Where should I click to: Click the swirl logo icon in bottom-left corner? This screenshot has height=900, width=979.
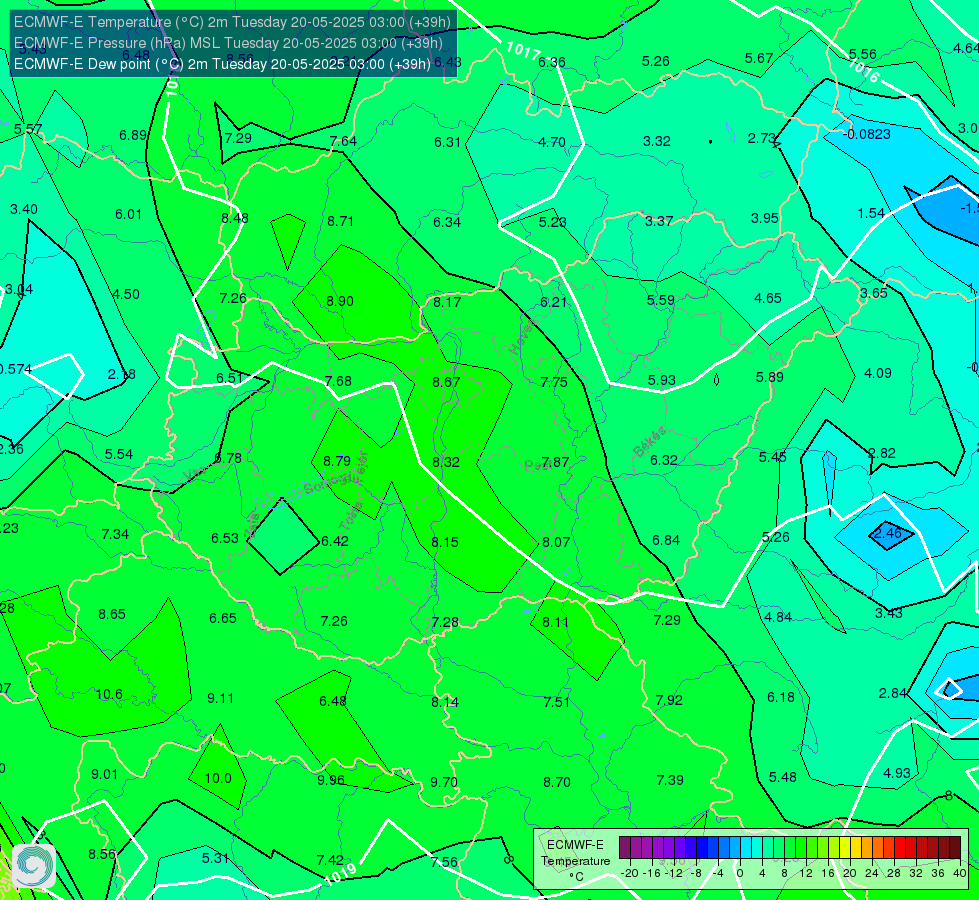click(x=34, y=866)
